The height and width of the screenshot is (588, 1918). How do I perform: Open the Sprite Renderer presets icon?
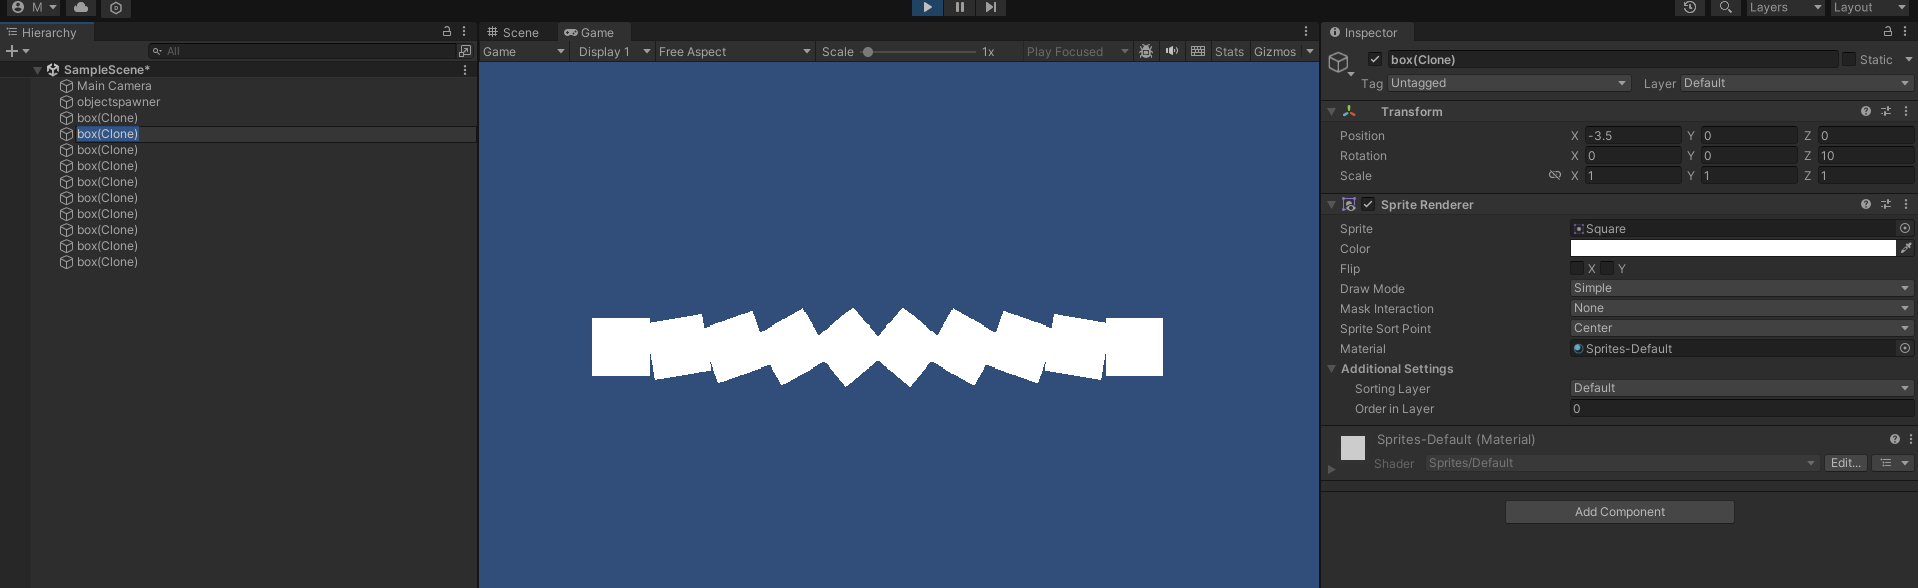point(1886,204)
